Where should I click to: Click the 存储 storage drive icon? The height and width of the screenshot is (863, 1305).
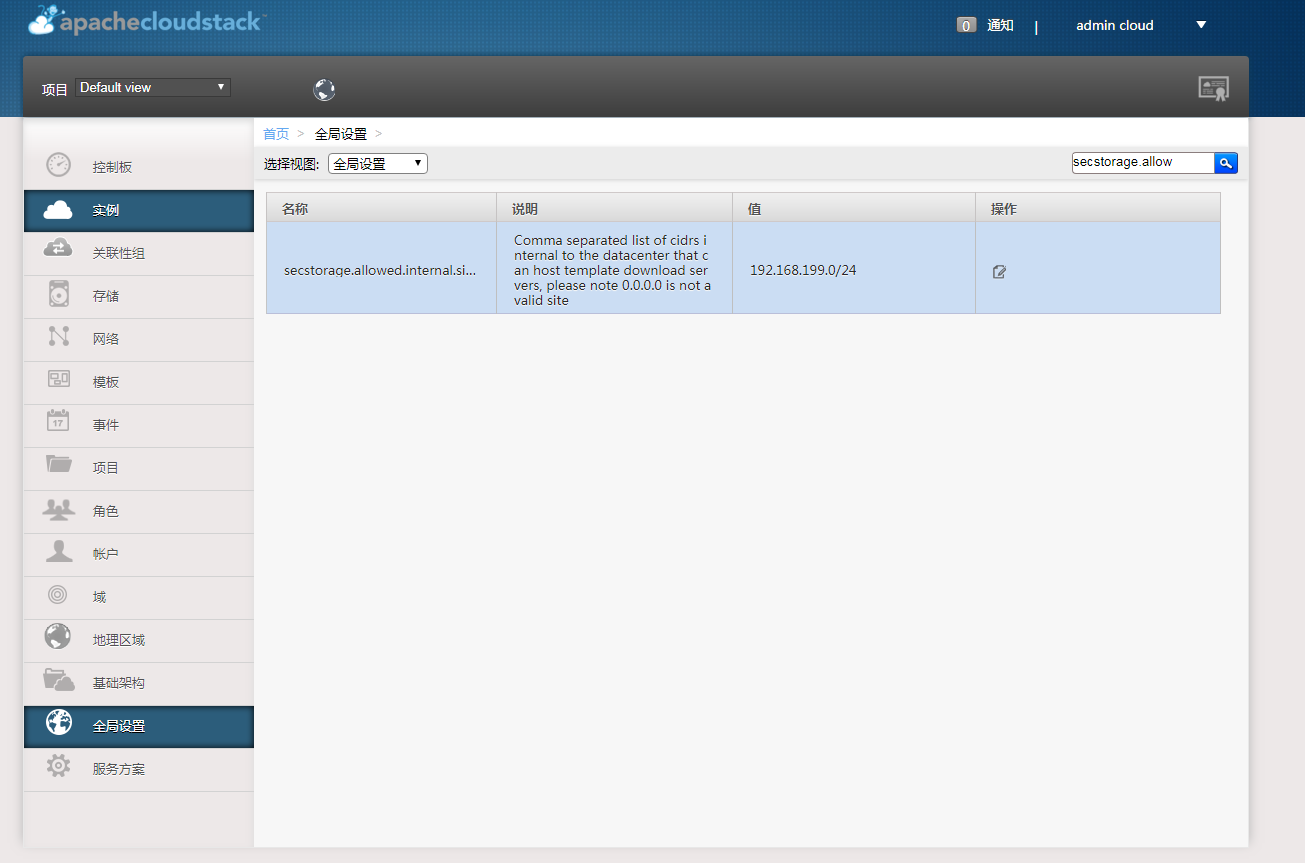pyautogui.click(x=58, y=296)
